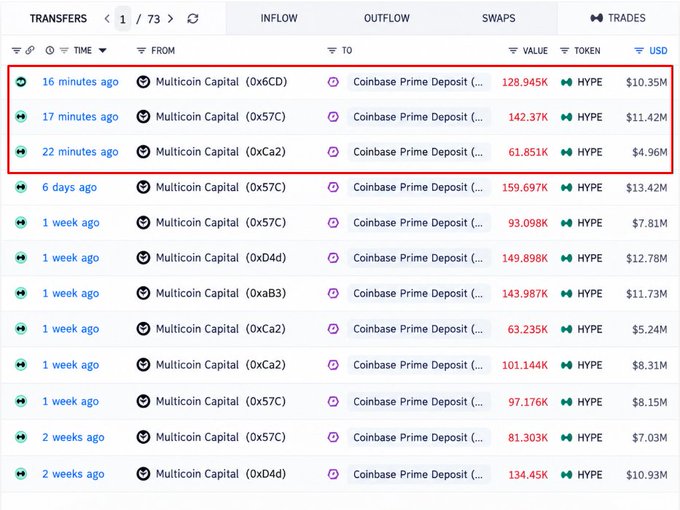The width and height of the screenshot is (680, 510).
Task: Click Coinbase Prime icon on $10.93M row
Action: pos(333,474)
